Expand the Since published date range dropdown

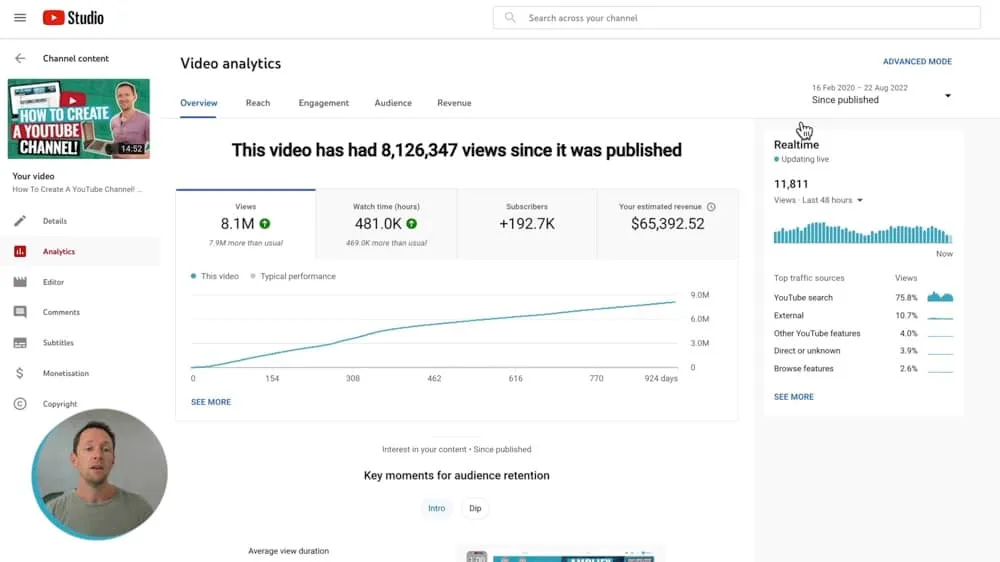(947, 96)
